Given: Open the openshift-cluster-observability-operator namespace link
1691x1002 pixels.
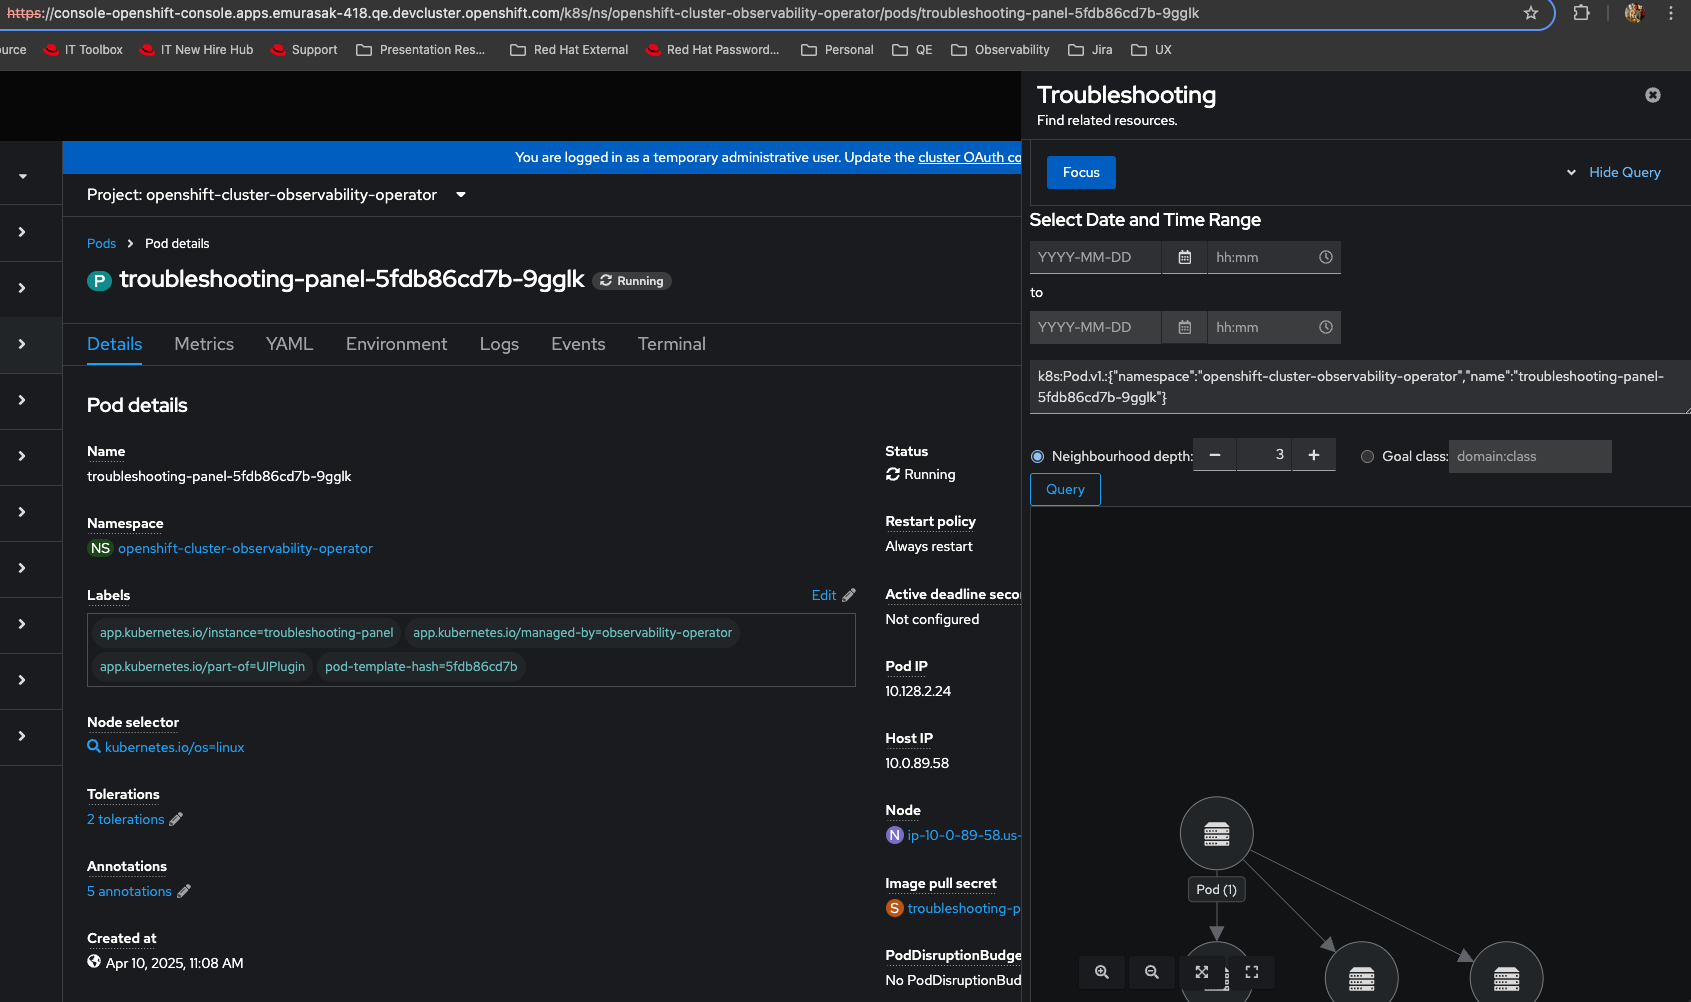Looking at the screenshot, I should point(245,548).
